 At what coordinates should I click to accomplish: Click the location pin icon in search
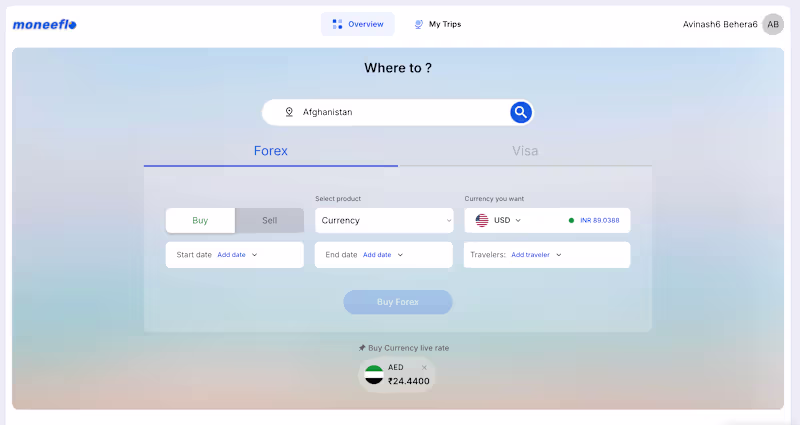(289, 112)
